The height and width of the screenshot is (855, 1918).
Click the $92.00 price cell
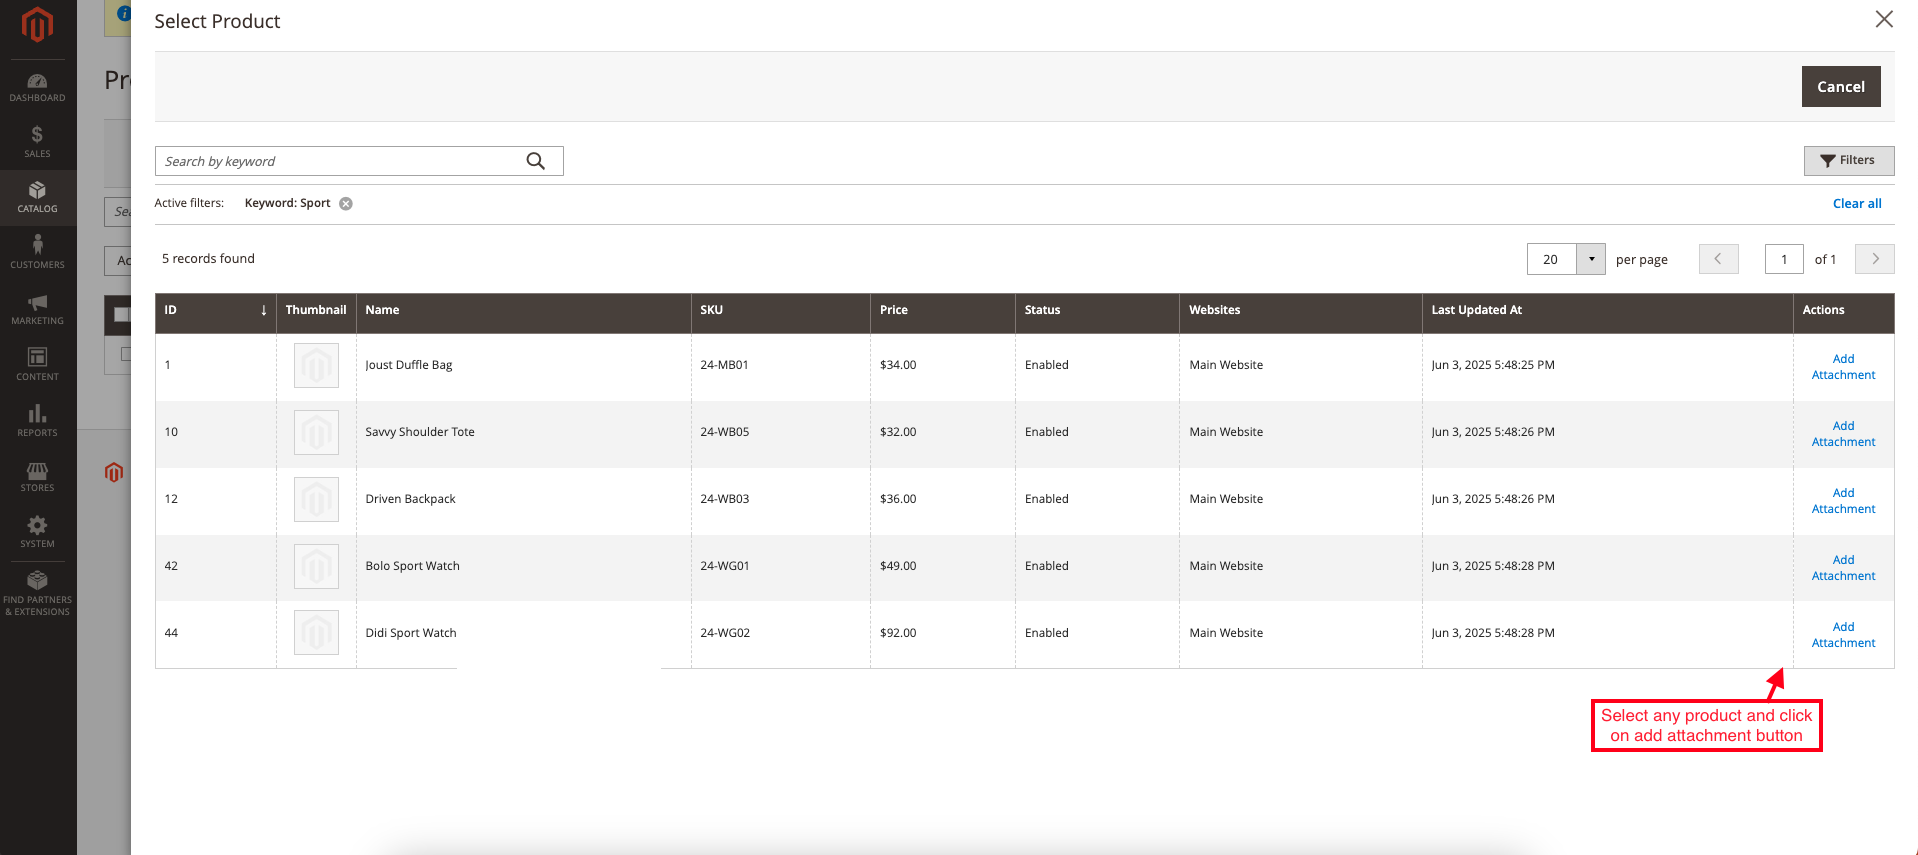(943, 634)
